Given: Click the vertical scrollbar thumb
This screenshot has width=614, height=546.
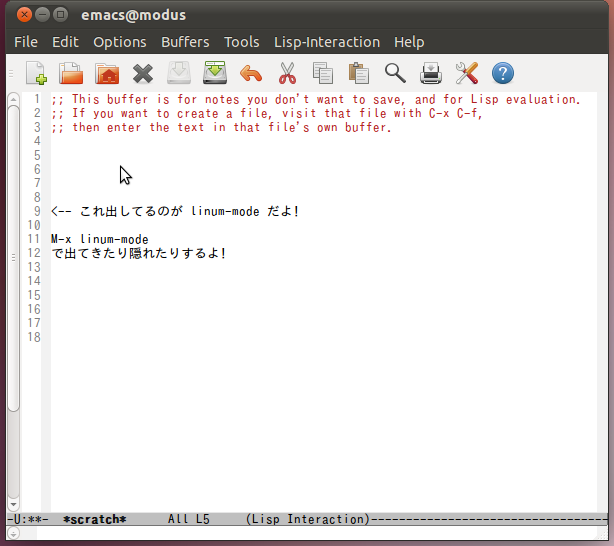Looking at the screenshot, I should click(13, 259).
